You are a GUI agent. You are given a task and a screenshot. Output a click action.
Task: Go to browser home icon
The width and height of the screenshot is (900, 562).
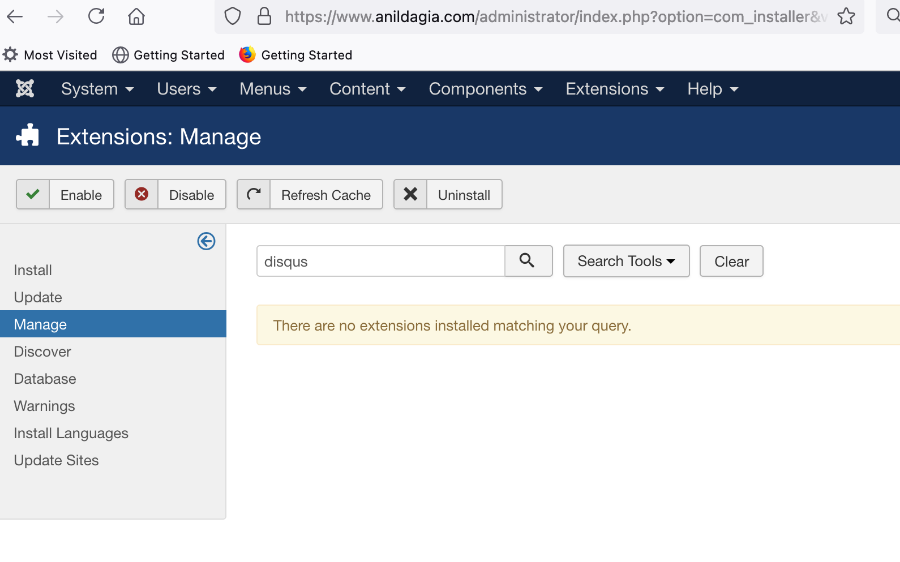[136, 16]
